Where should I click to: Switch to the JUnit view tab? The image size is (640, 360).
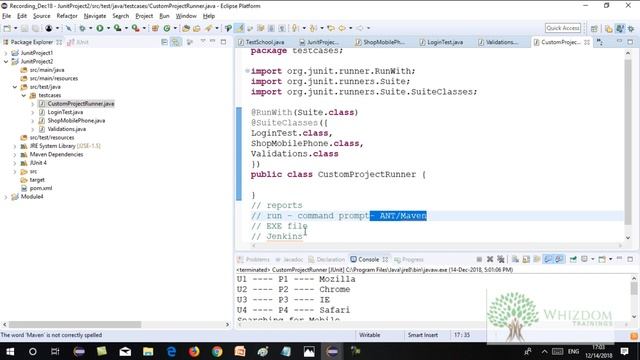78,42
